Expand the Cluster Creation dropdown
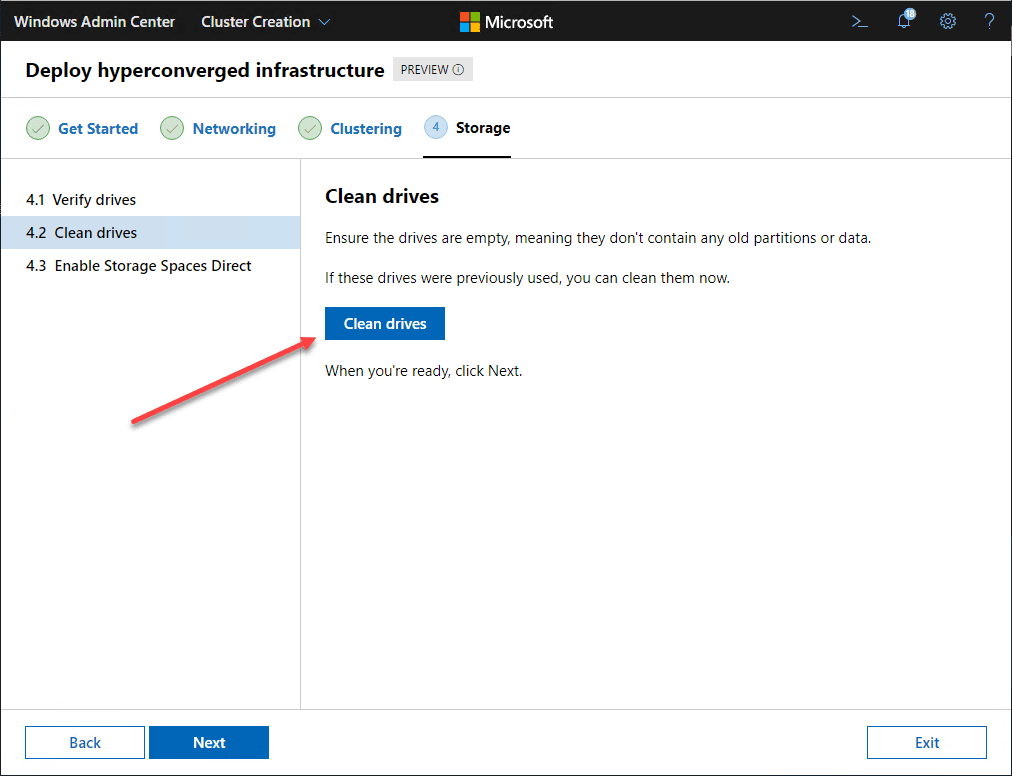 pyautogui.click(x=266, y=21)
